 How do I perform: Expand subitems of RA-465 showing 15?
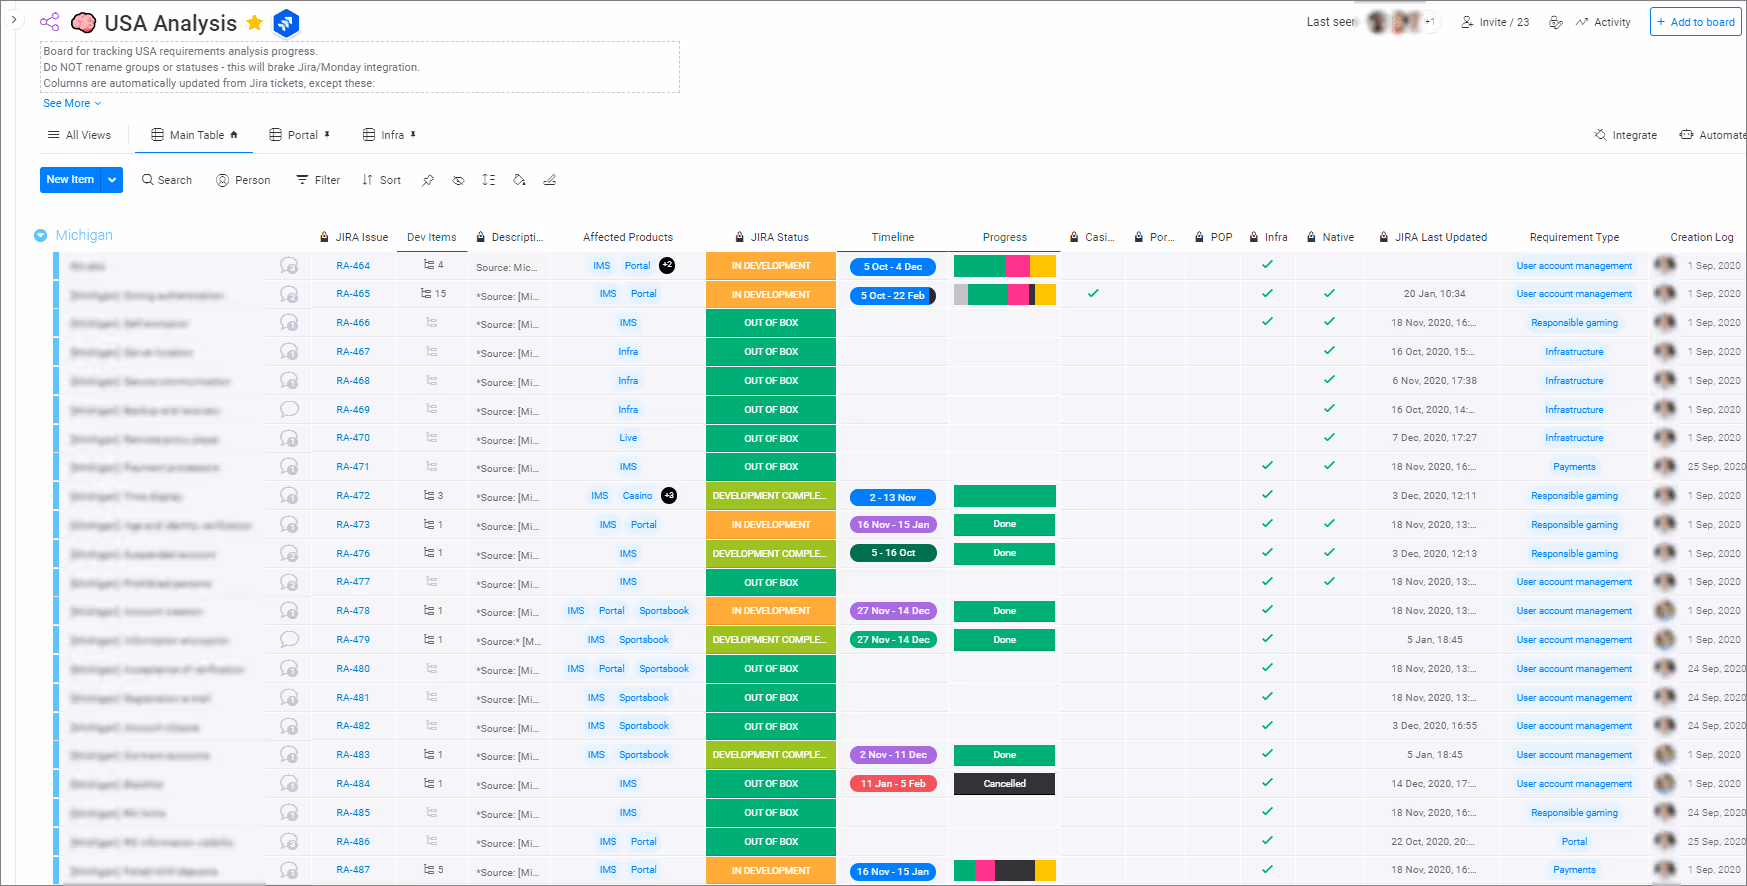coord(433,294)
